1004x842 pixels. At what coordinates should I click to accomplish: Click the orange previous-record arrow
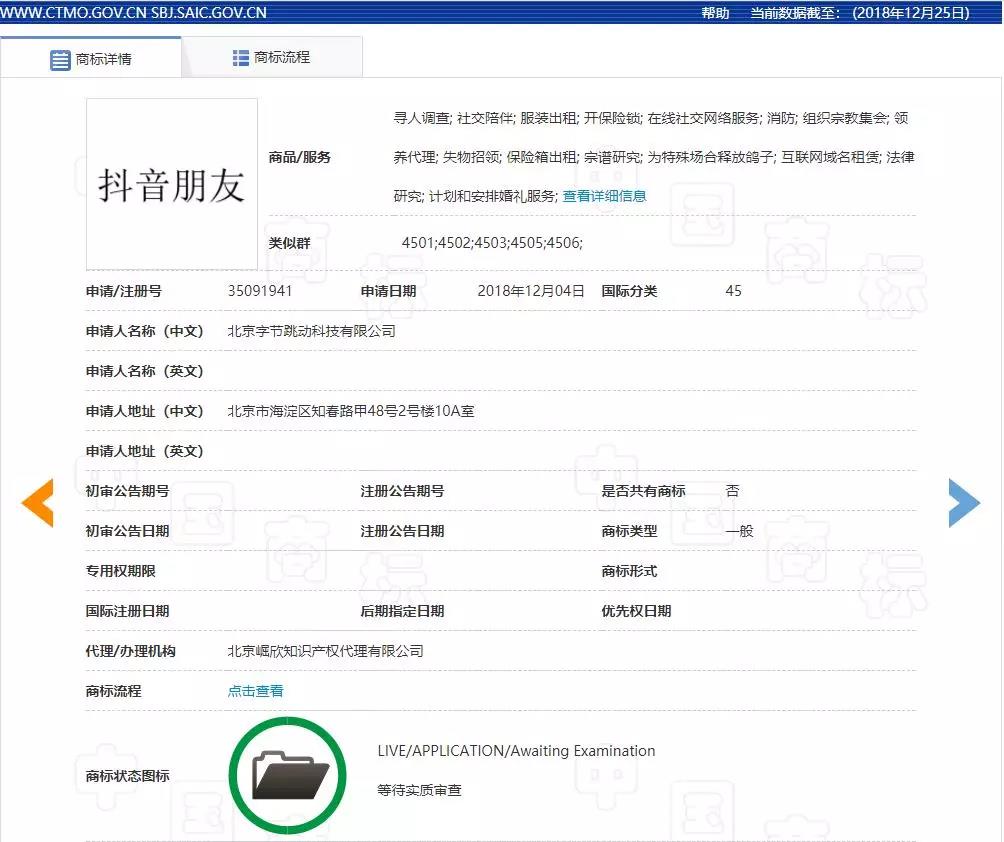point(38,503)
